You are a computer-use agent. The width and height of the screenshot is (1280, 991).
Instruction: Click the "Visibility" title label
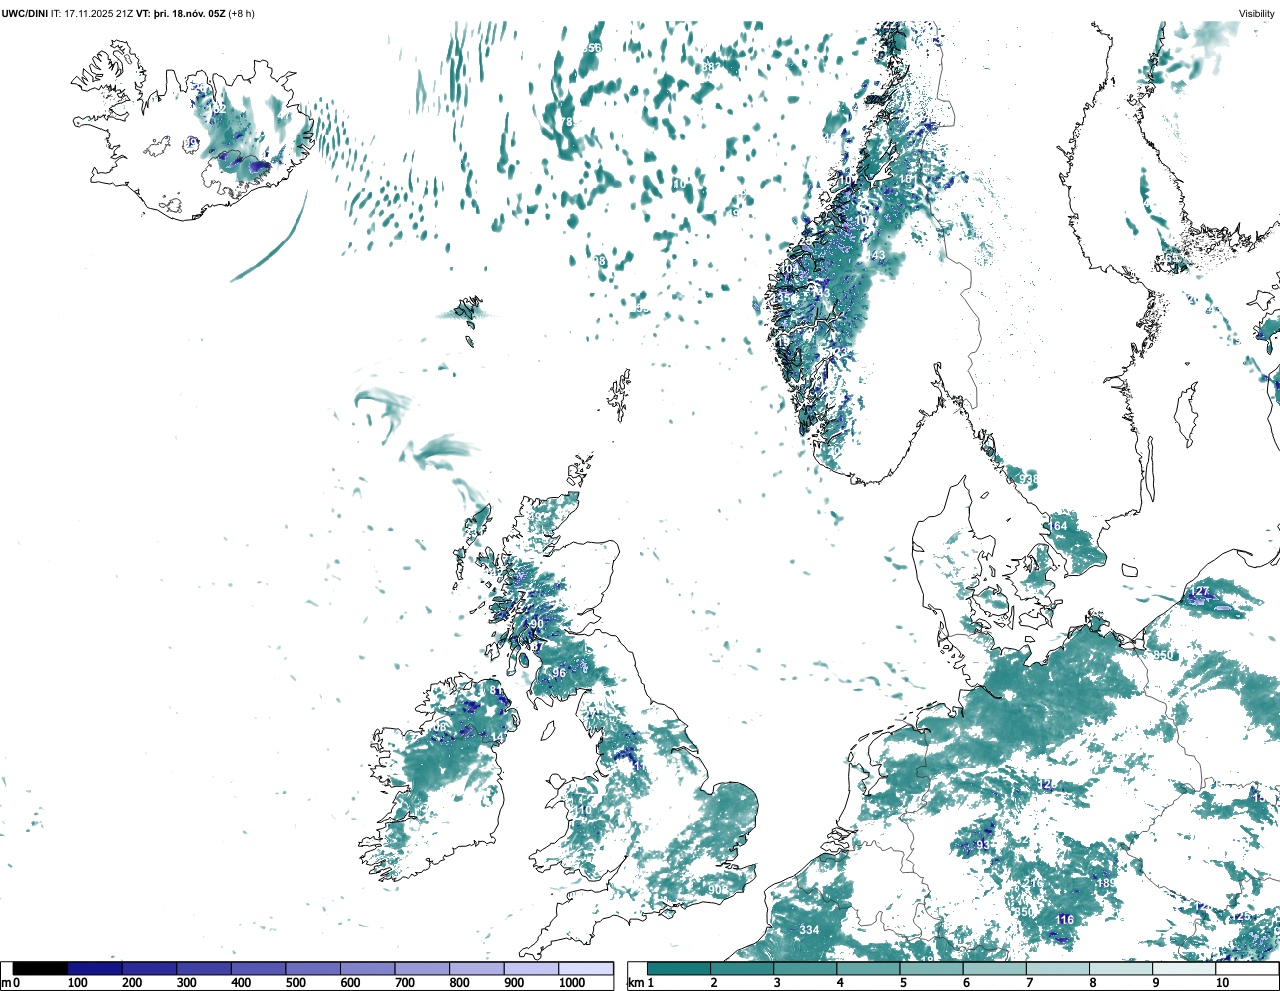(1256, 13)
